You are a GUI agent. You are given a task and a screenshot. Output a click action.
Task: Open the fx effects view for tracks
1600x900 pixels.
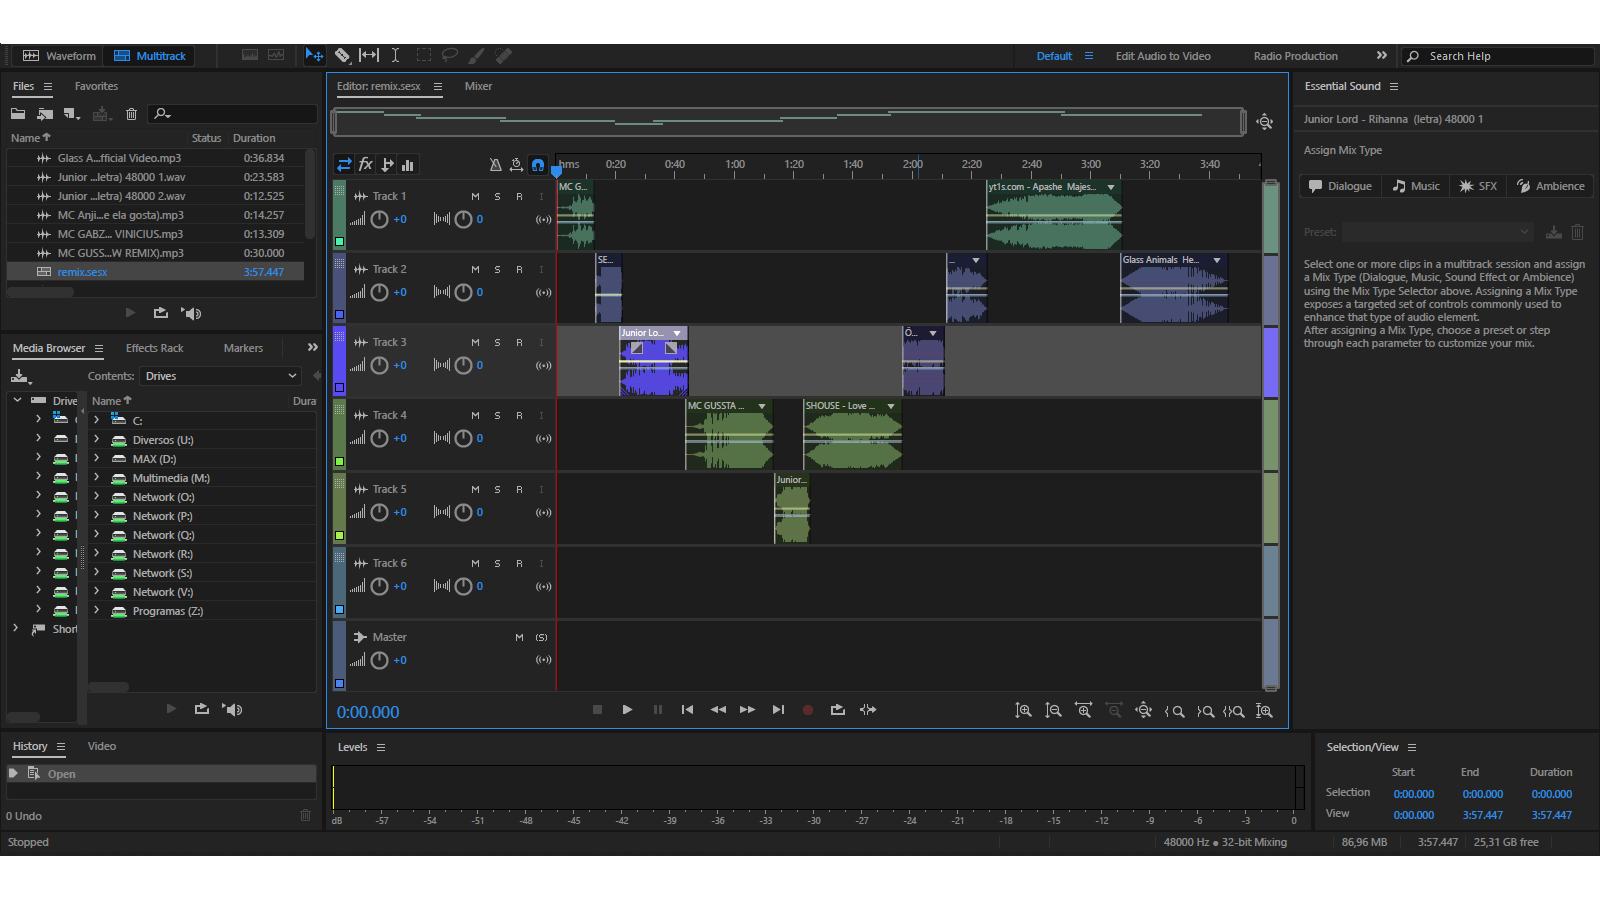[x=366, y=165]
